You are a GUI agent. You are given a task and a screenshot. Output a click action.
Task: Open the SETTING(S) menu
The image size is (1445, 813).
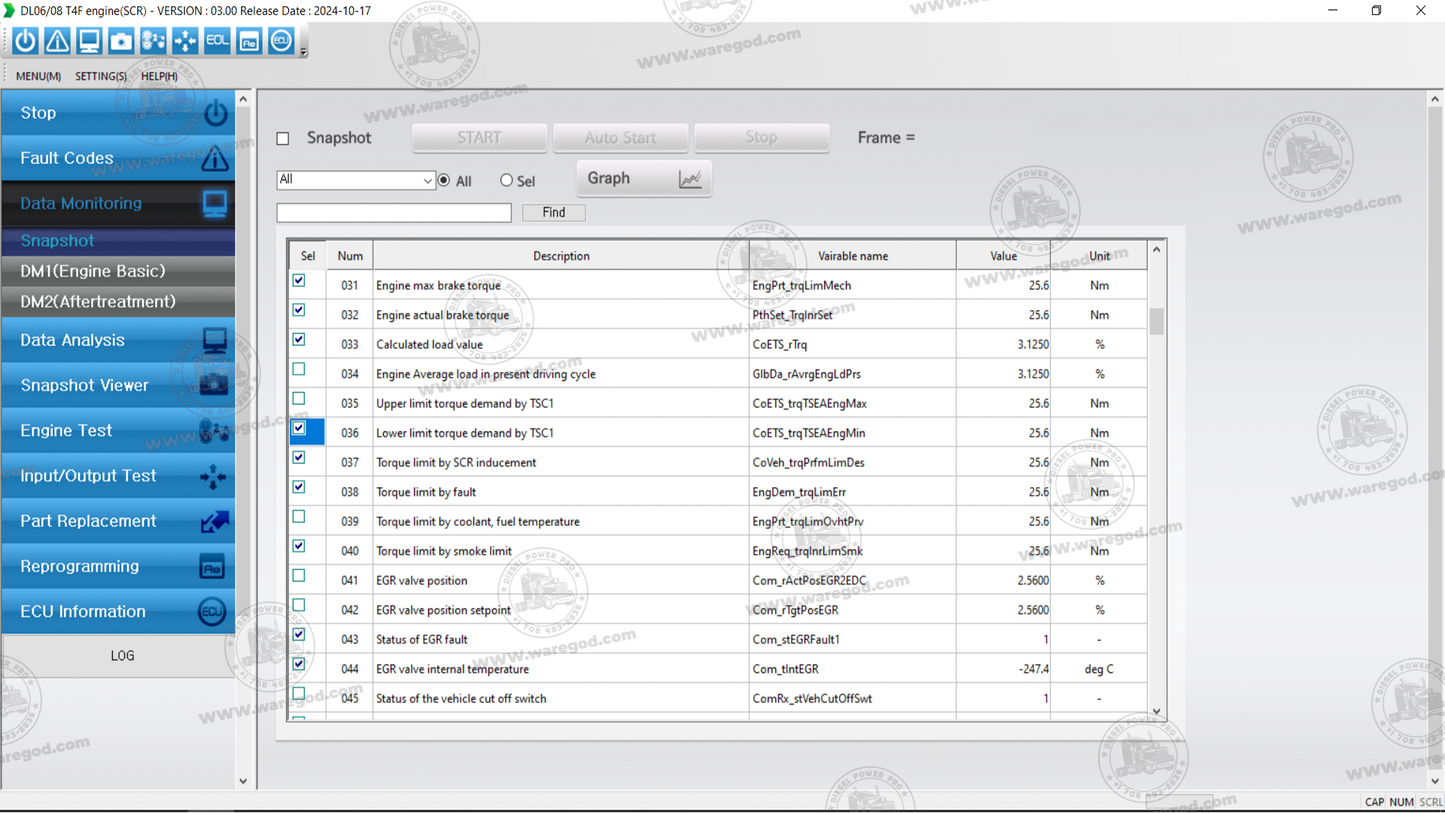click(x=101, y=76)
